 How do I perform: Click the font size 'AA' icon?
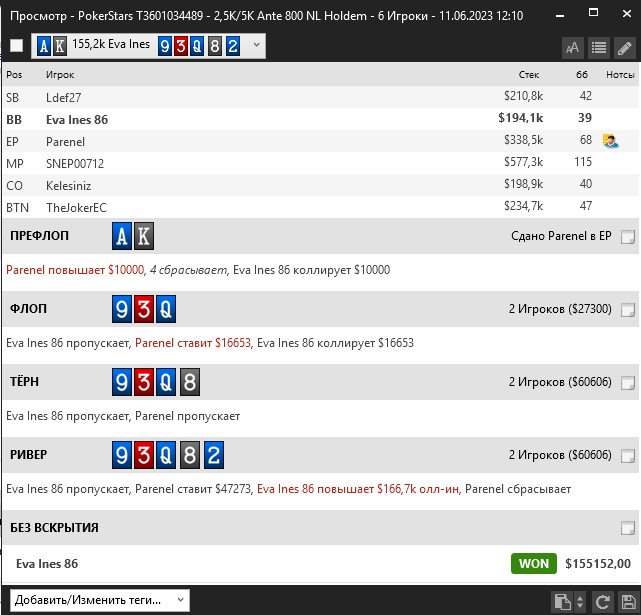573,48
